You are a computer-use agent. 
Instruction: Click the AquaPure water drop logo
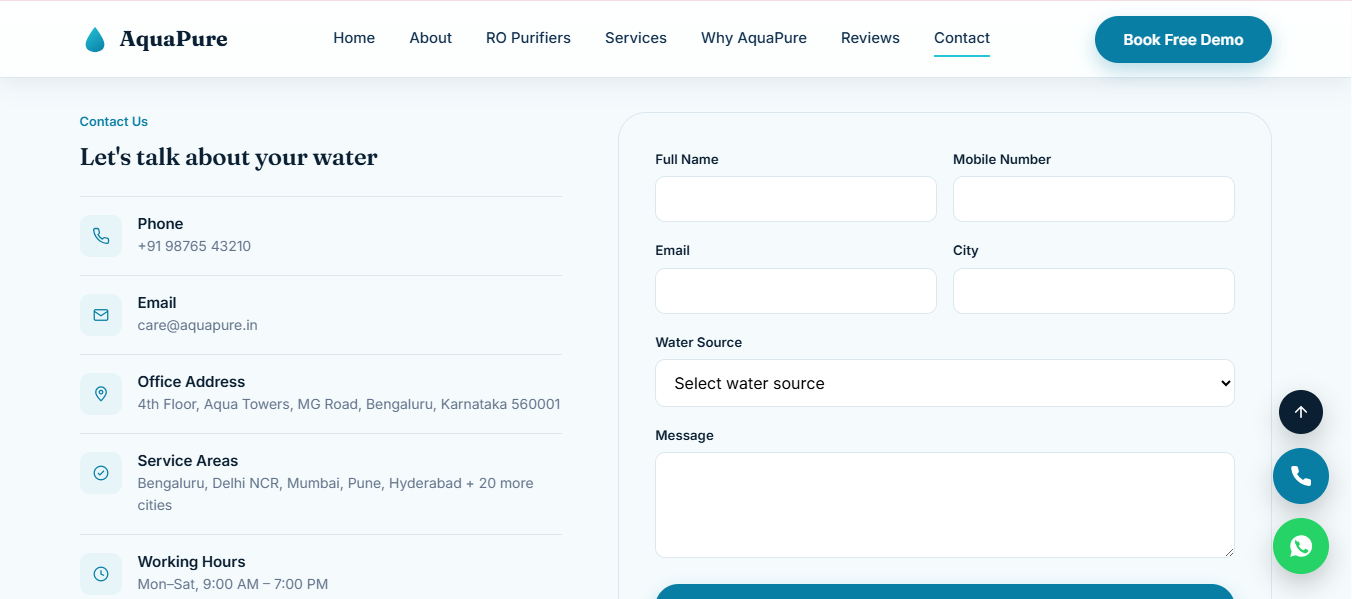pos(95,39)
